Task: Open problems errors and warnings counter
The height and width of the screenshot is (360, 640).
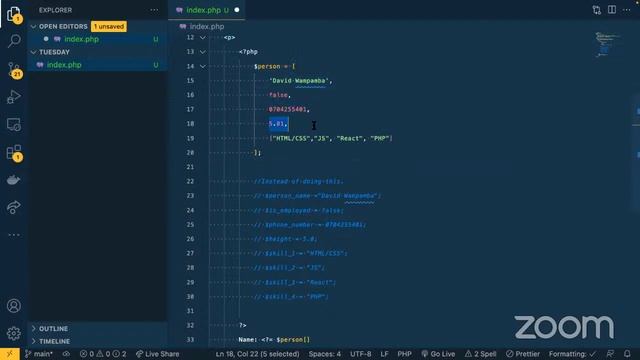Action: pyautogui.click(x=103, y=354)
